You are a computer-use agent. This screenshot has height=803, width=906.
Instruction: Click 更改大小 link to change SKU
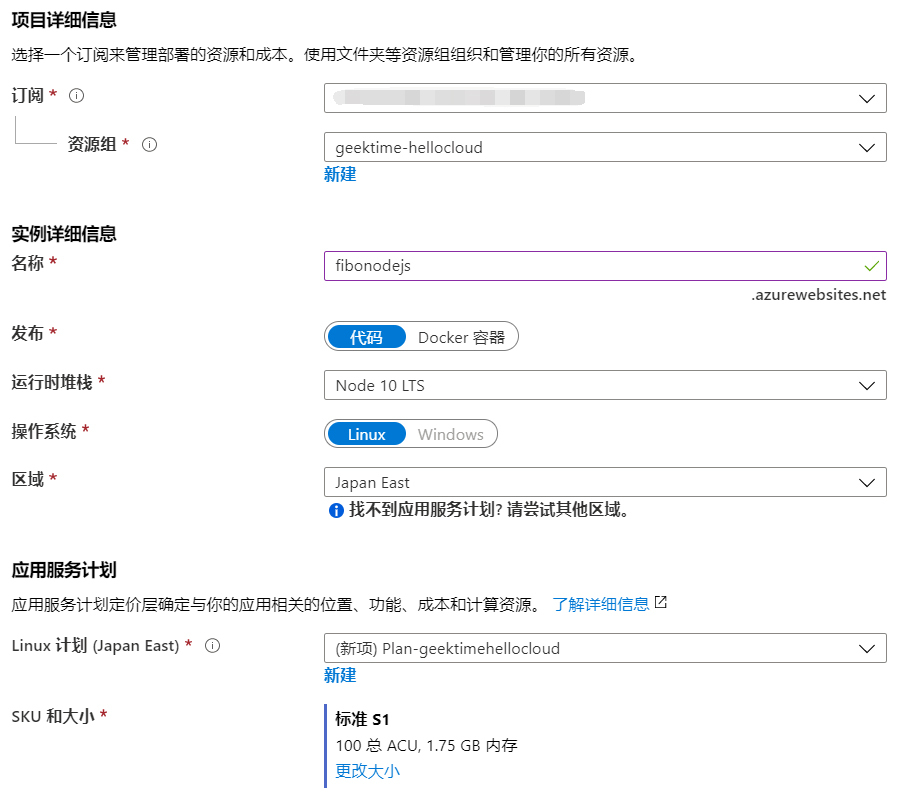pyautogui.click(x=367, y=771)
